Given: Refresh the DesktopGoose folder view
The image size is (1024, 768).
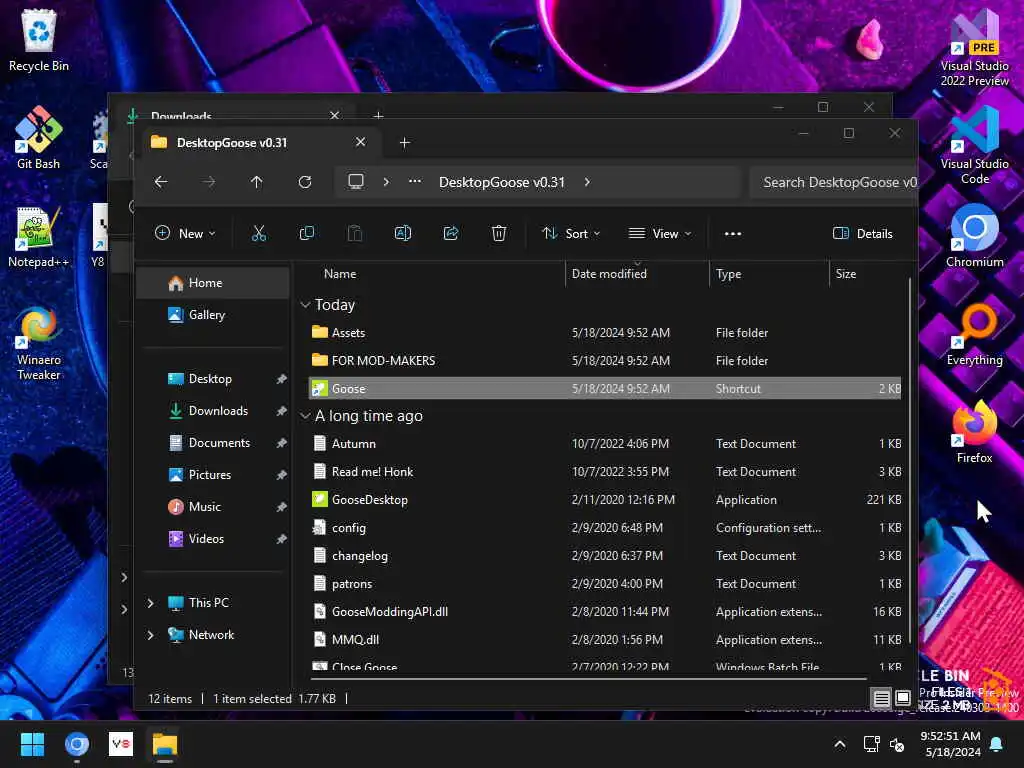Looking at the screenshot, I should 304,182.
